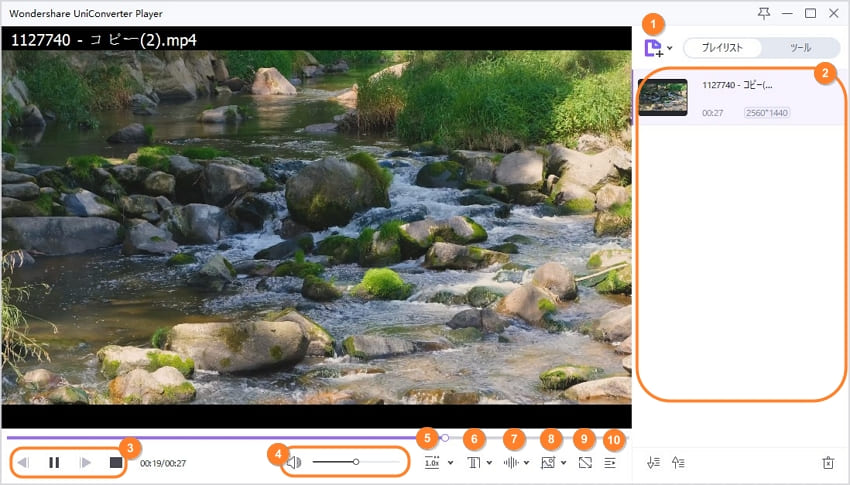This screenshot has width=850, height=485.
Task: Mute audio with the speaker icon
Action: coord(294,462)
